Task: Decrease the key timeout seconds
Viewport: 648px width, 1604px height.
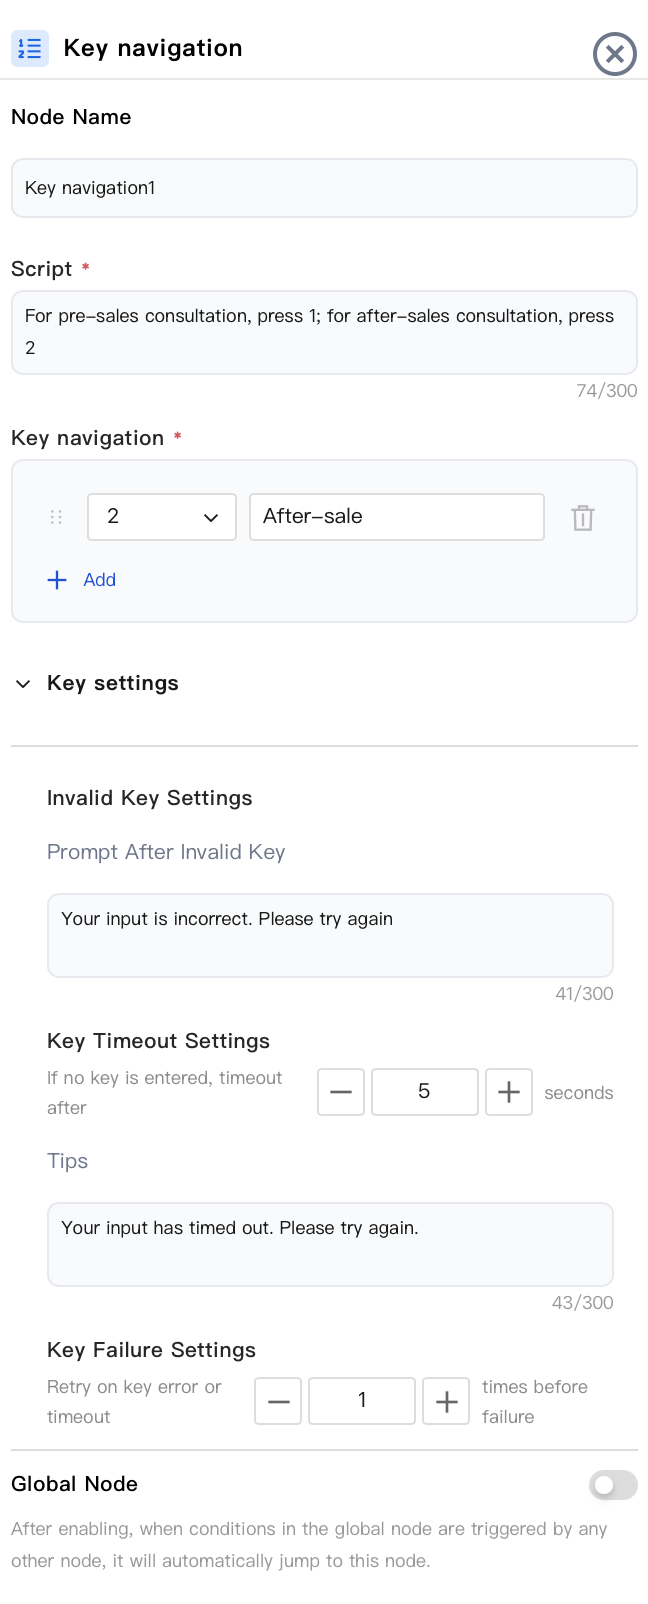Action: pyautogui.click(x=341, y=1092)
